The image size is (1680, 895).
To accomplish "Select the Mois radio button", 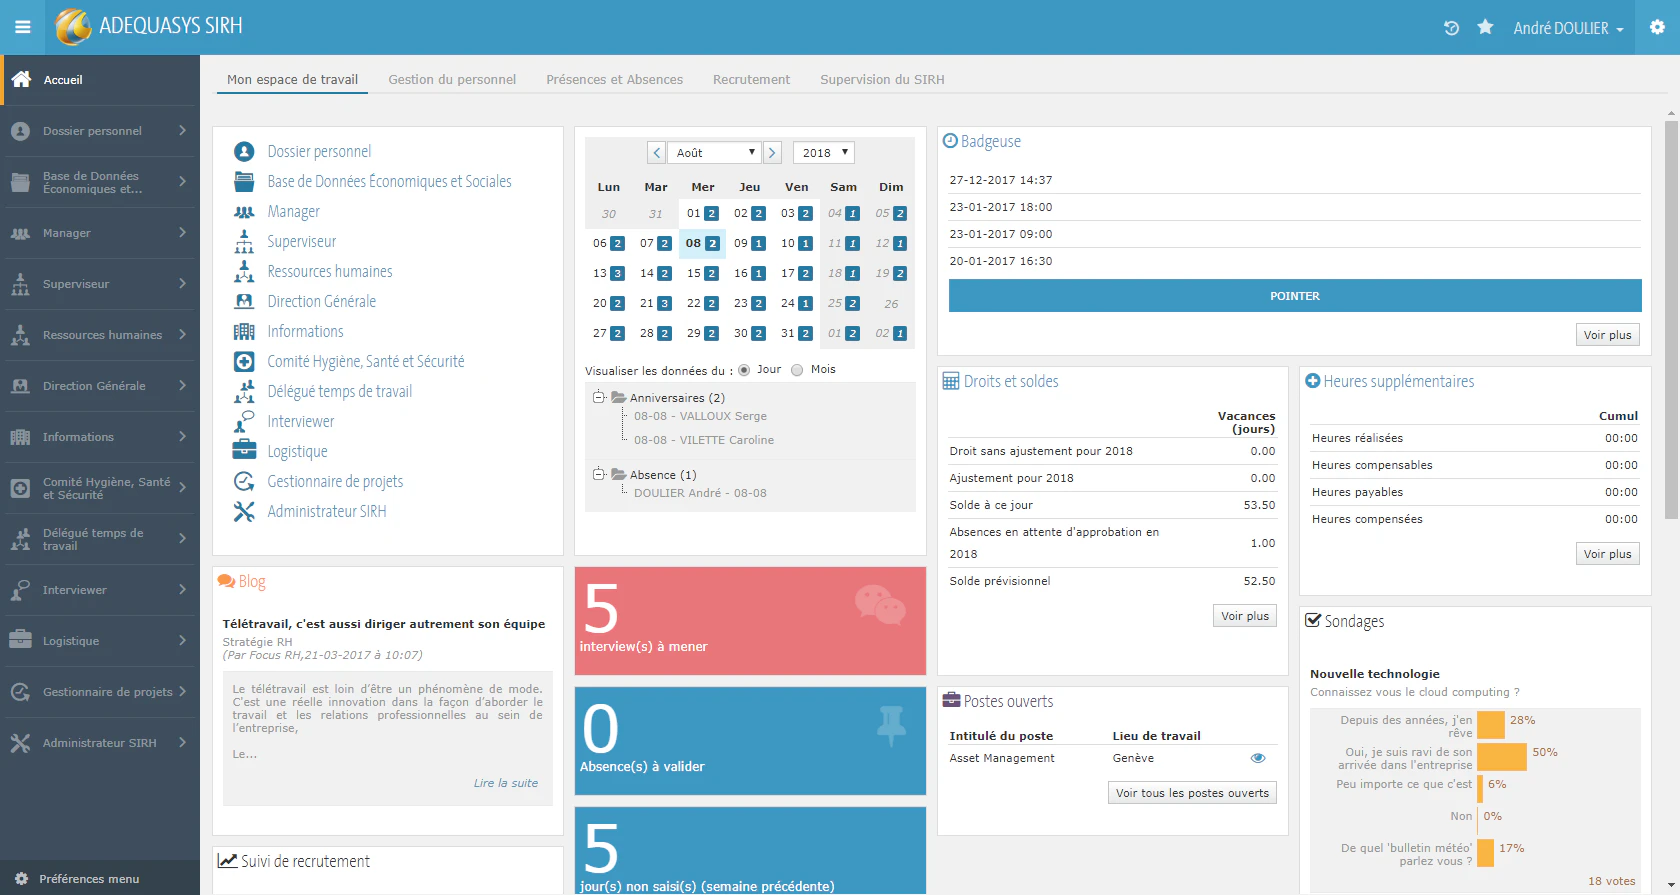I will pyautogui.click(x=797, y=370).
